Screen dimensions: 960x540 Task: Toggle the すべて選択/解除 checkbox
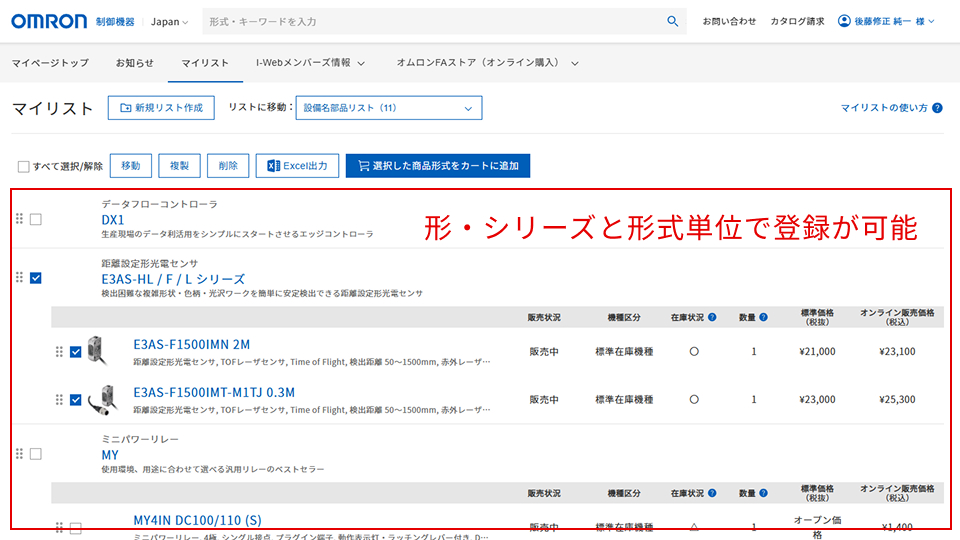pyautogui.click(x=24, y=166)
